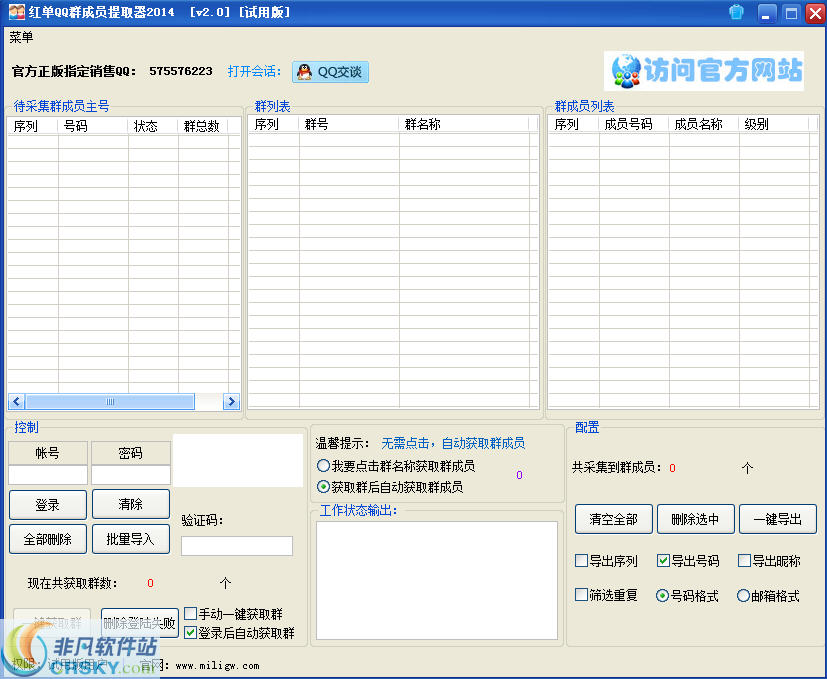827x679 pixels.
Task: Click the 批量导入 button
Action: 131,539
